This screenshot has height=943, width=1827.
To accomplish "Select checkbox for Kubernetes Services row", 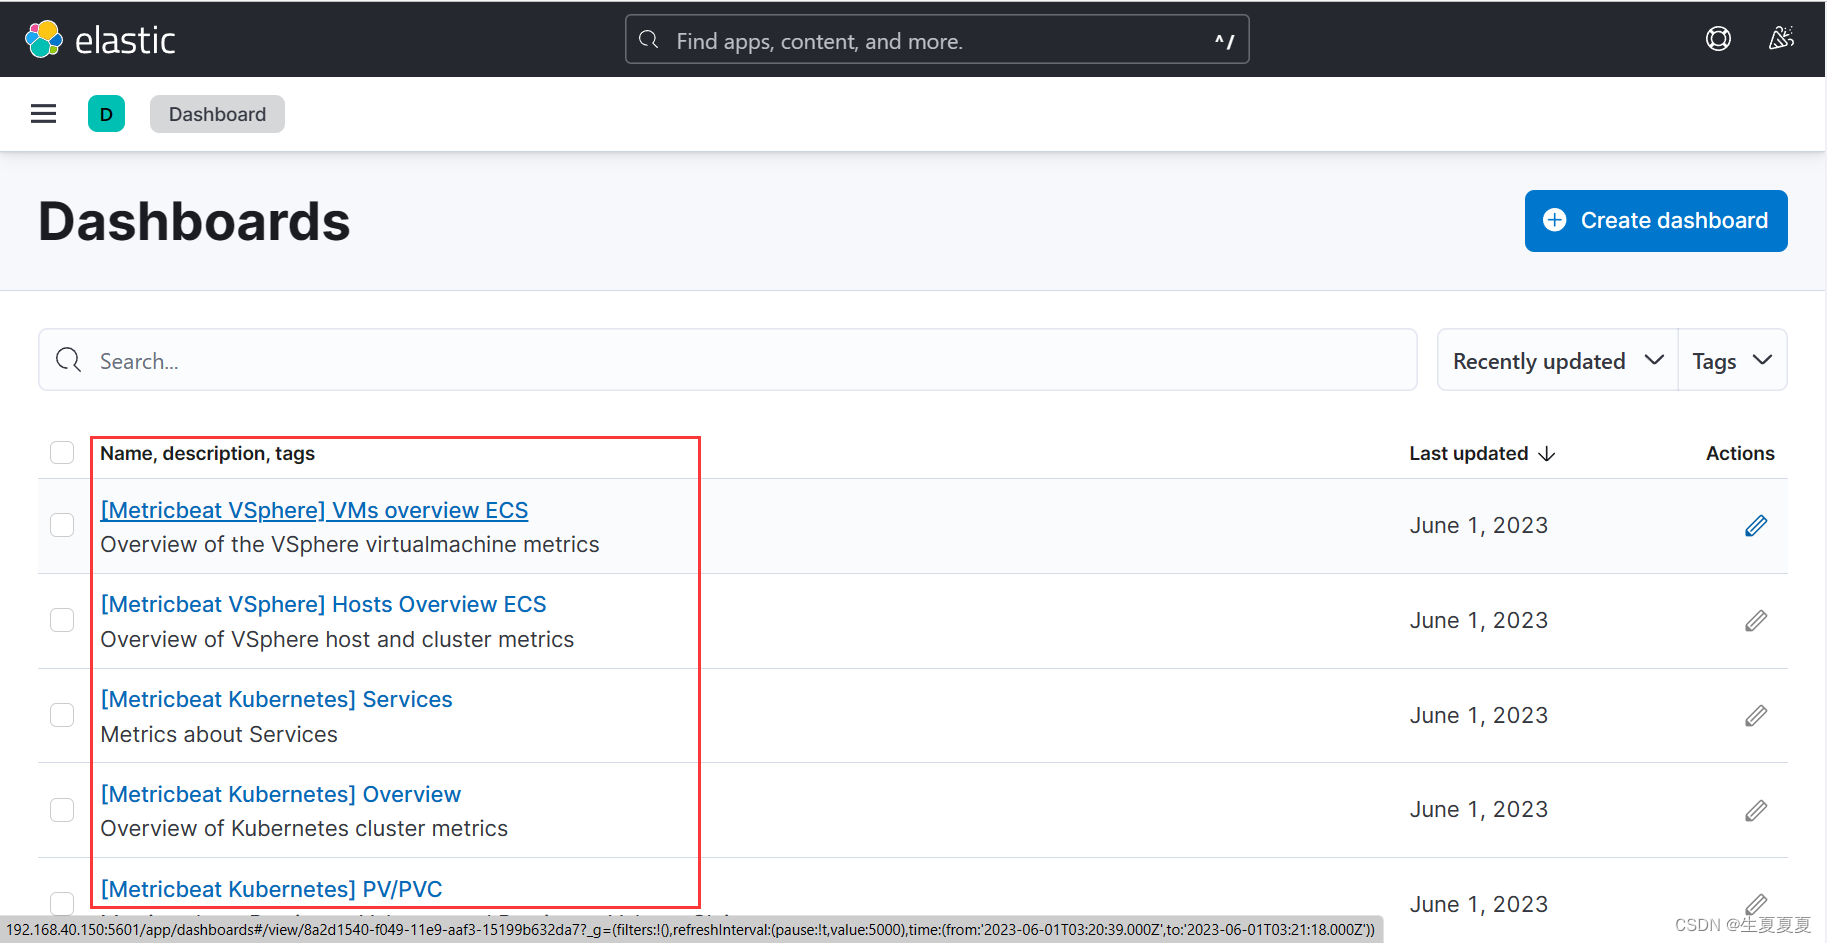I will pyautogui.click(x=62, y=715).
